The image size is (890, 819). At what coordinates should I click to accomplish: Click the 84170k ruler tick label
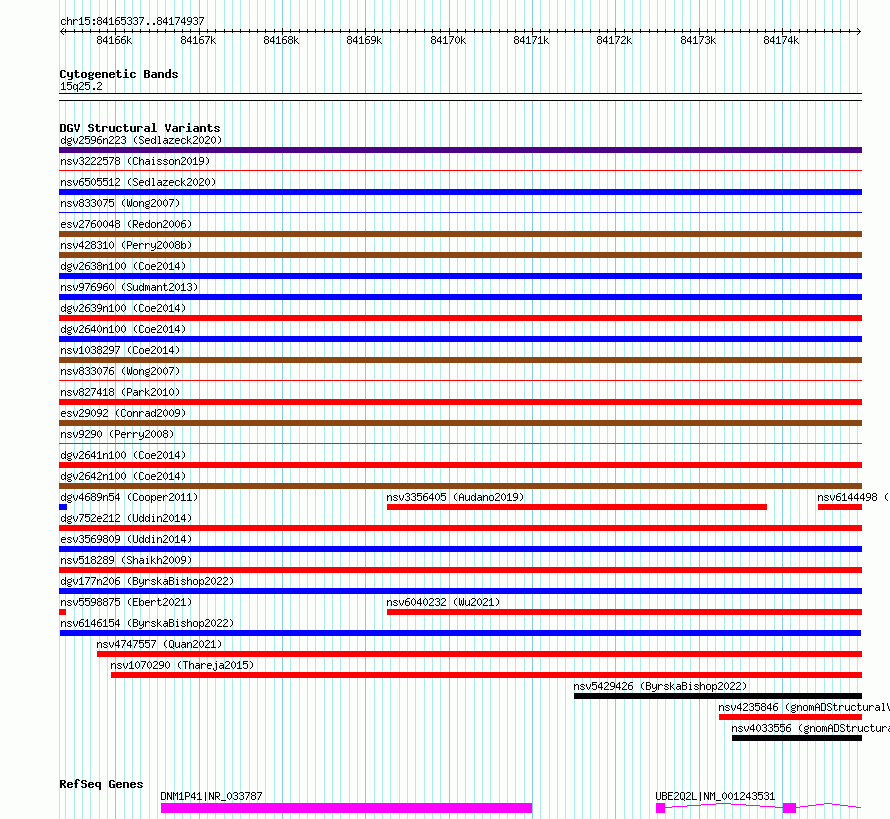coord(448,40)
